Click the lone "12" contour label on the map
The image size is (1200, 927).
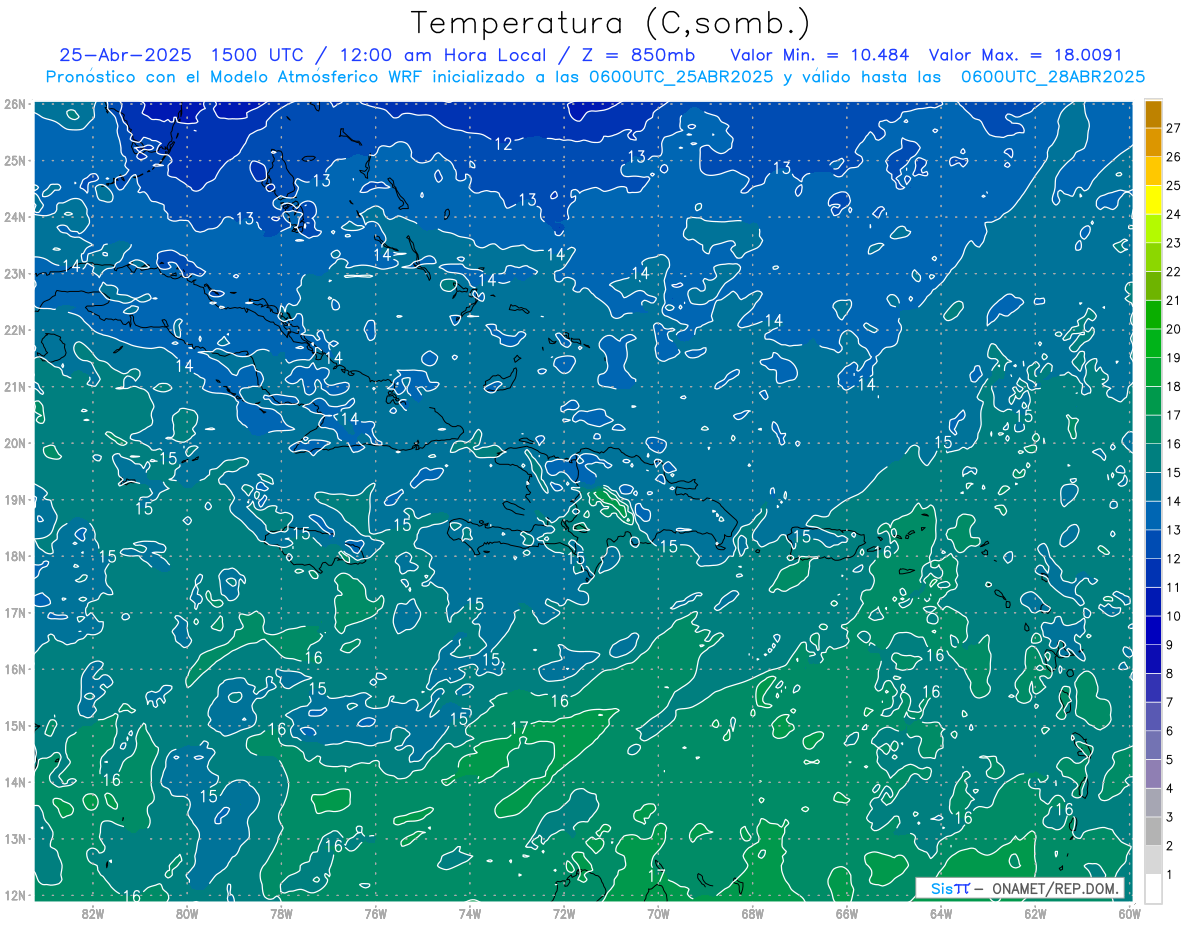click(x=503, y=145)
